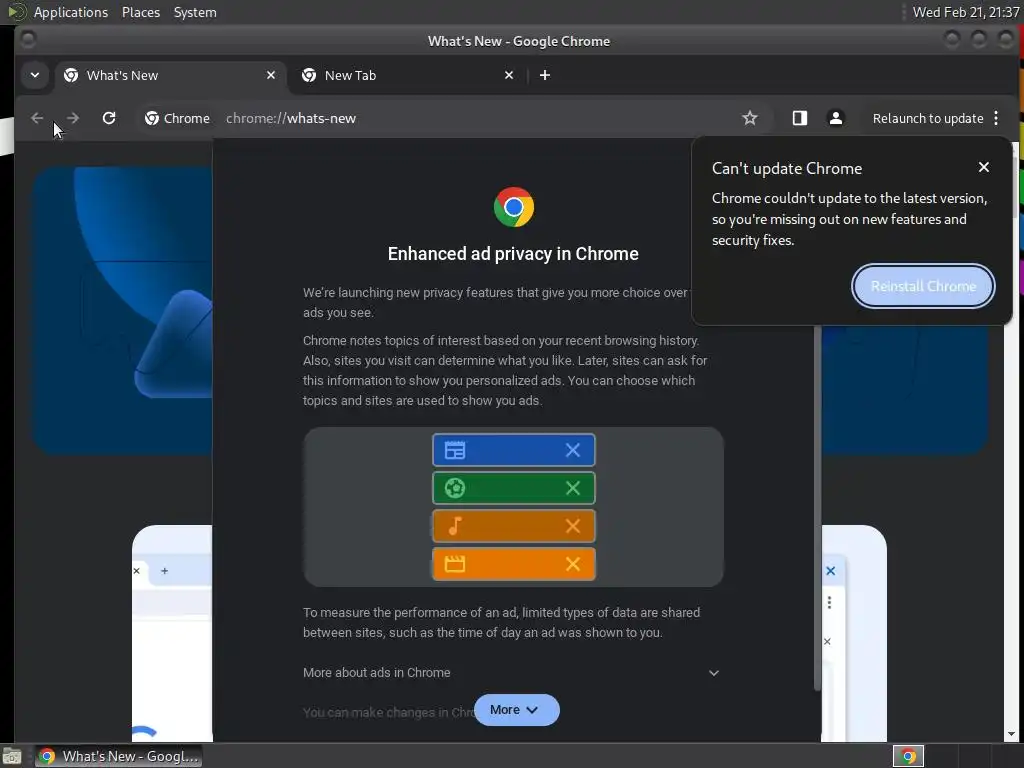Click the More button with chevron
Image resolution: width=1024 pixels, height=768 pixels.
(x=517, y=710)
